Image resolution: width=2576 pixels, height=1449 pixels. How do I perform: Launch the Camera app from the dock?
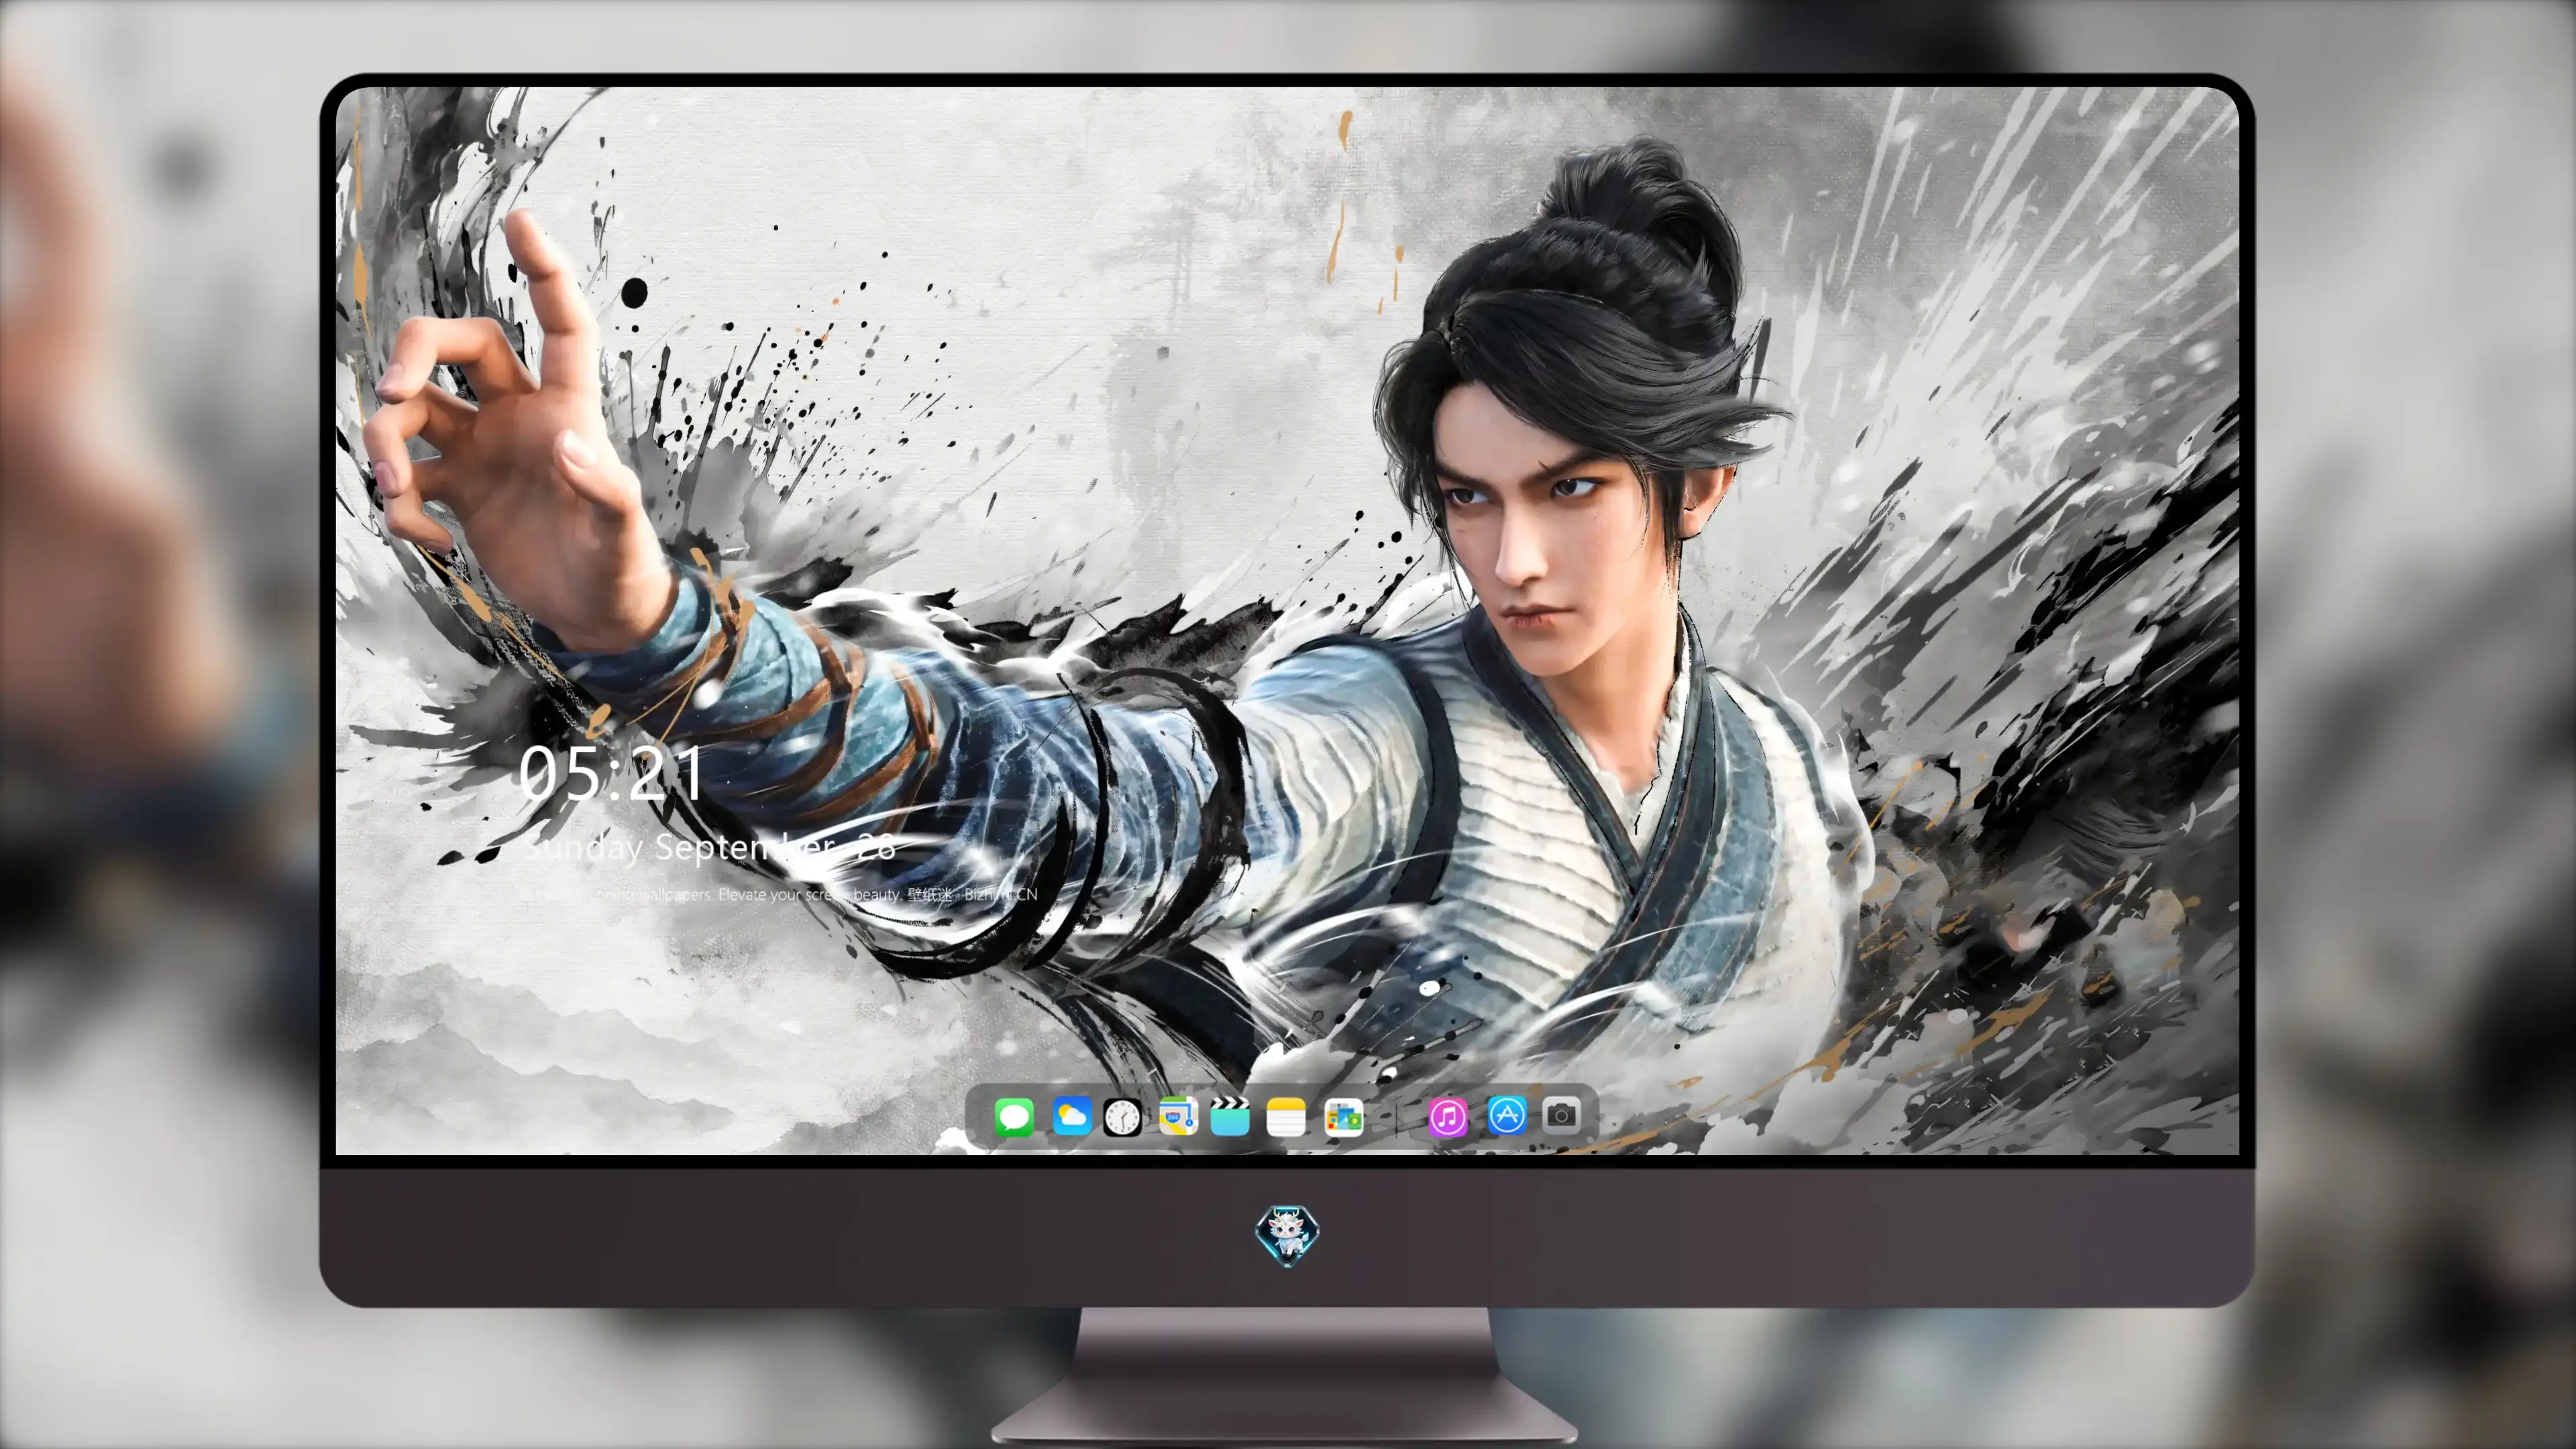[1561, 1116]
